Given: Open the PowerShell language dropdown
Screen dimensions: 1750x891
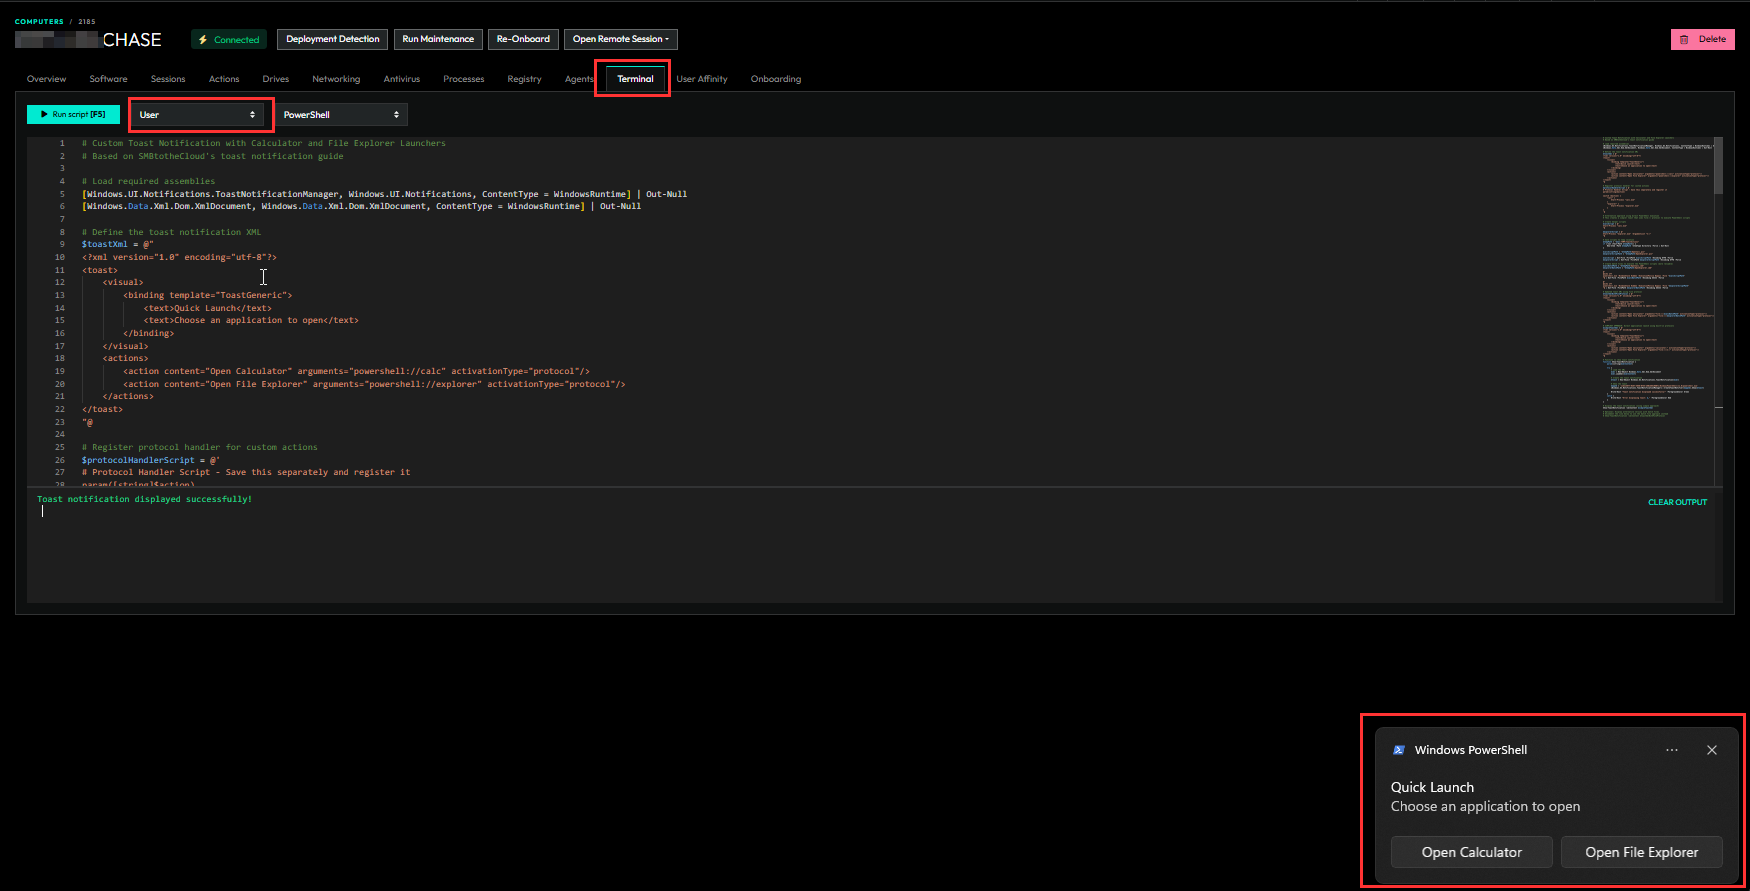Looking at the screenshot, I should pyautogui.click(x=341, y=115).
